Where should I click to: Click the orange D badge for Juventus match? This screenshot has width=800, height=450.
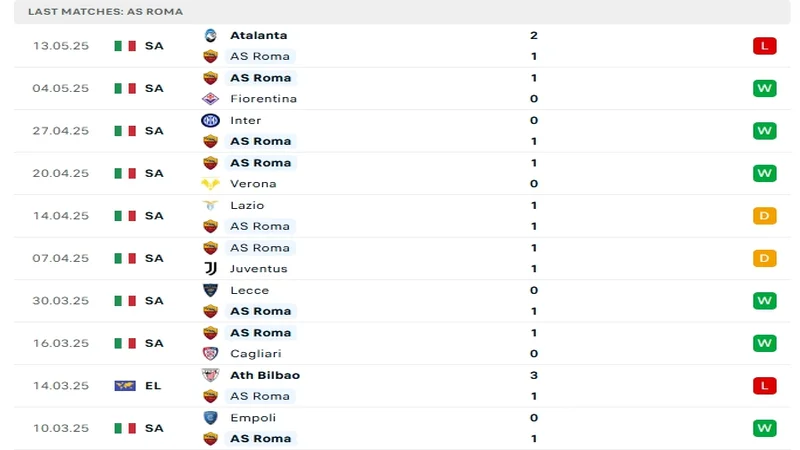pos(765,258)
